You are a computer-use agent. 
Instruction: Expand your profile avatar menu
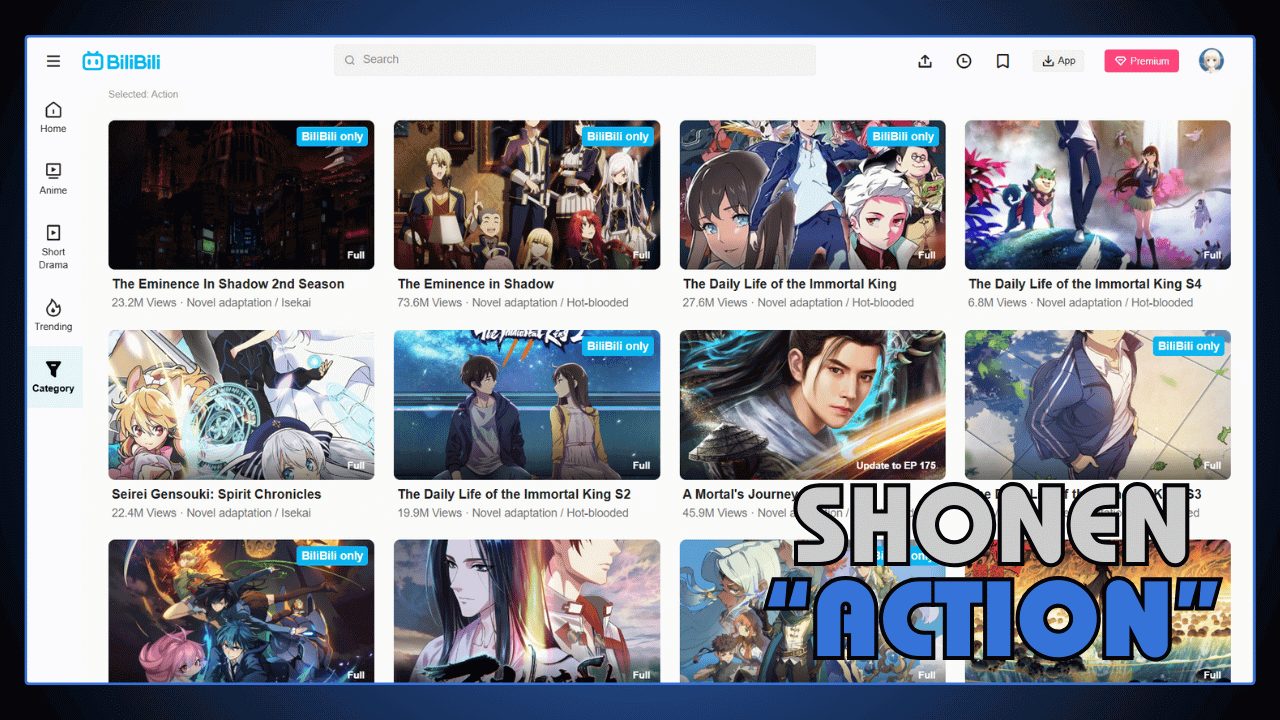pyautogui.click(x=1211, y=60)
